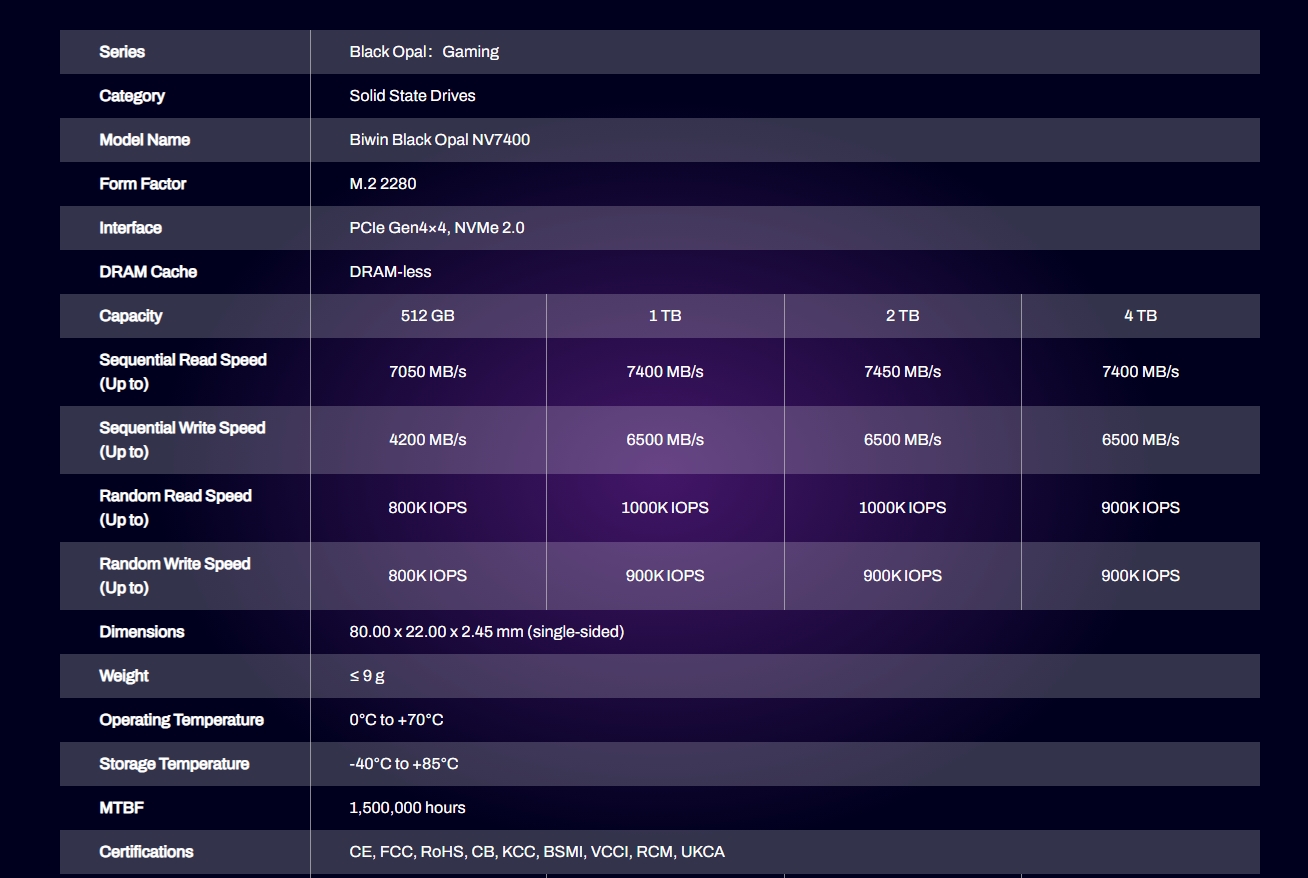The image size is (1308, 878).
Task: Select the 4200 MB/s write speed cell
Action: (x=428, y=440)
